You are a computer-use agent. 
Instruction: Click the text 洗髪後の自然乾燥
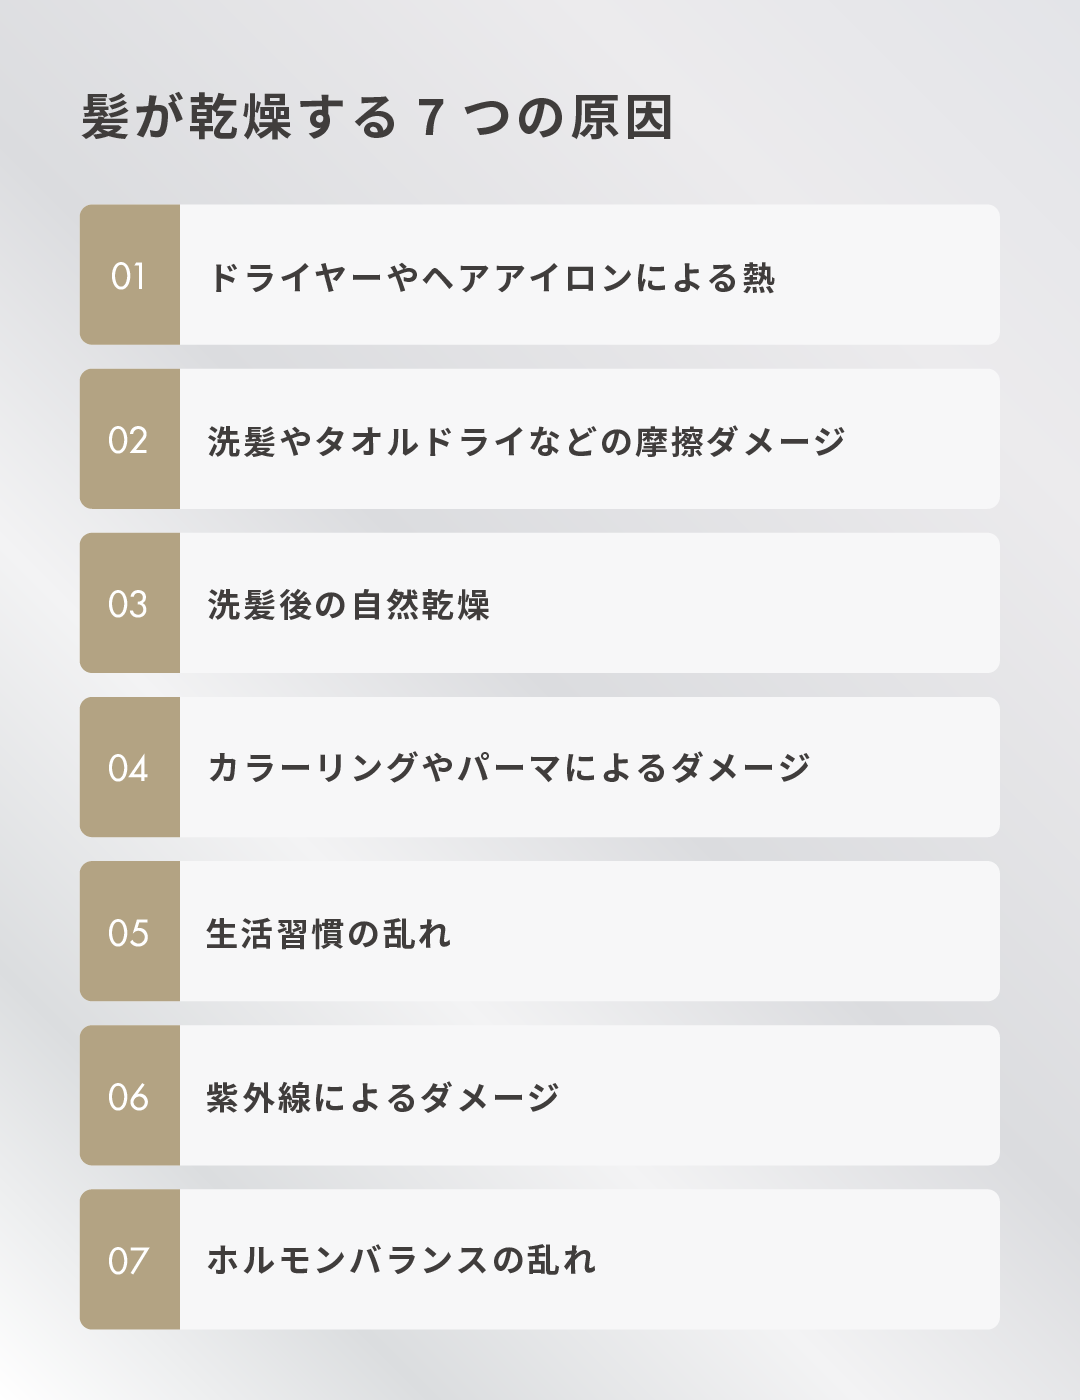coord(348,605)
